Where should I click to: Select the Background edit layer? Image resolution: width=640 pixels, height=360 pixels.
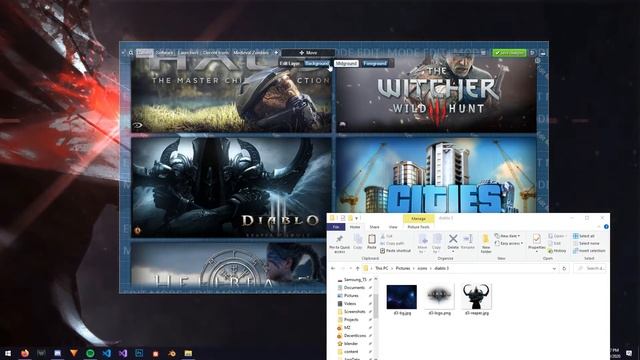(316, 63)
